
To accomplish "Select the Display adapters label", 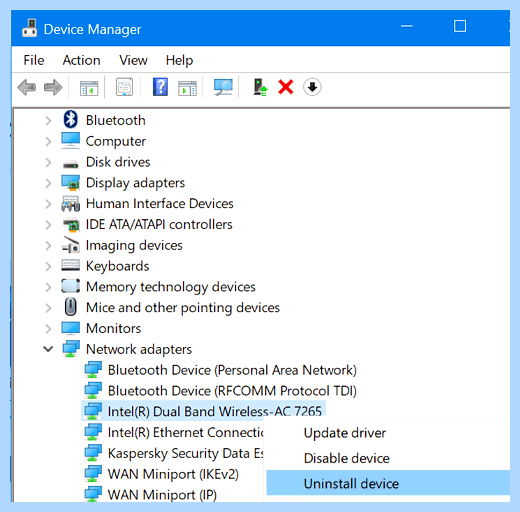I will click(135, 183).
